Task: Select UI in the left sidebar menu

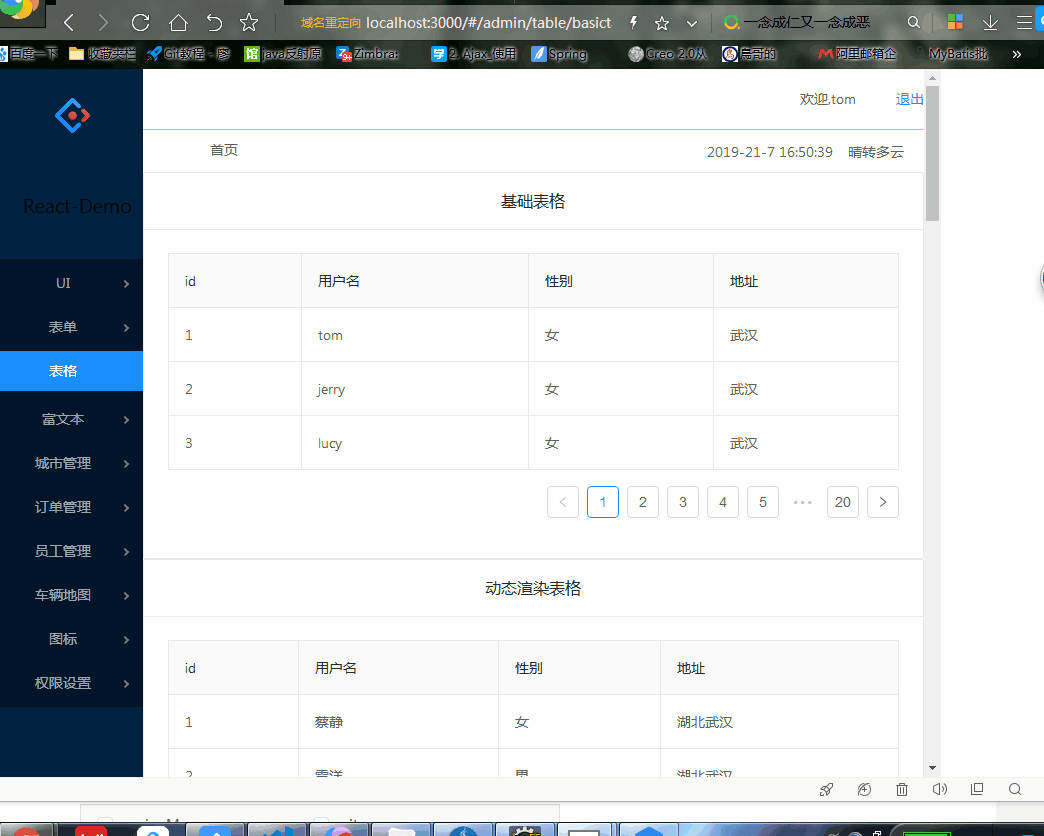Action: (62, 283)
